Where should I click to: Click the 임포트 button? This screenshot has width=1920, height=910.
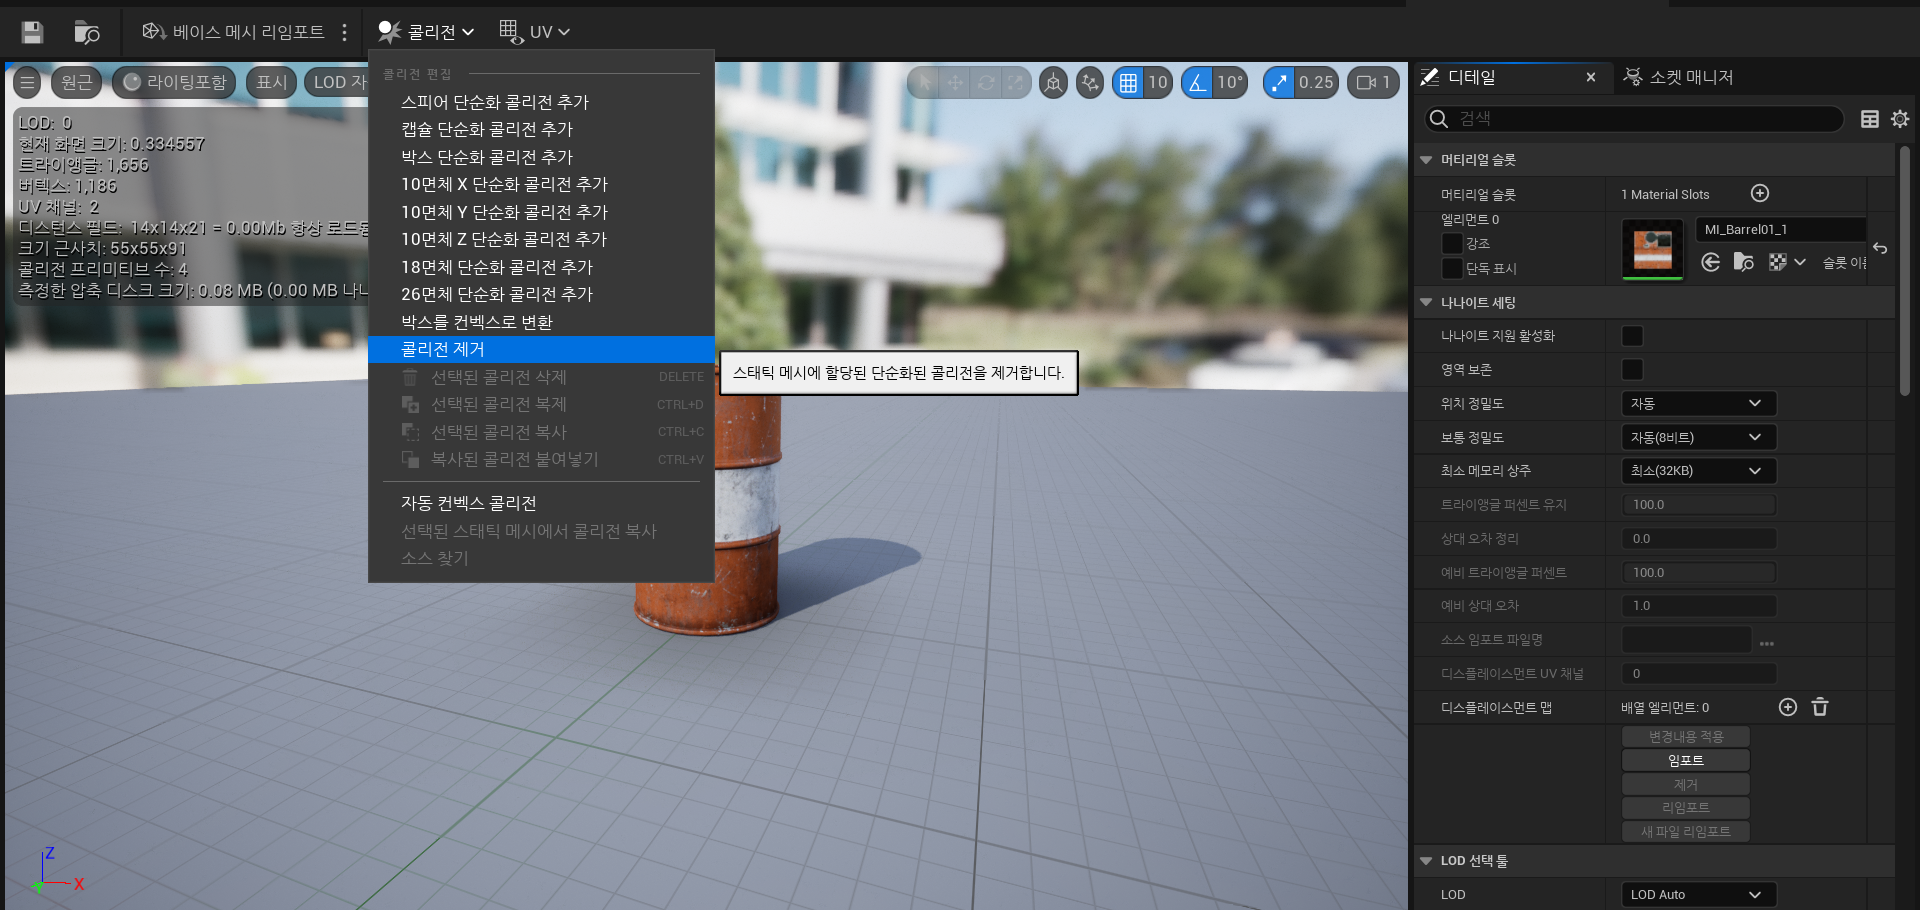pos(1685,760)
